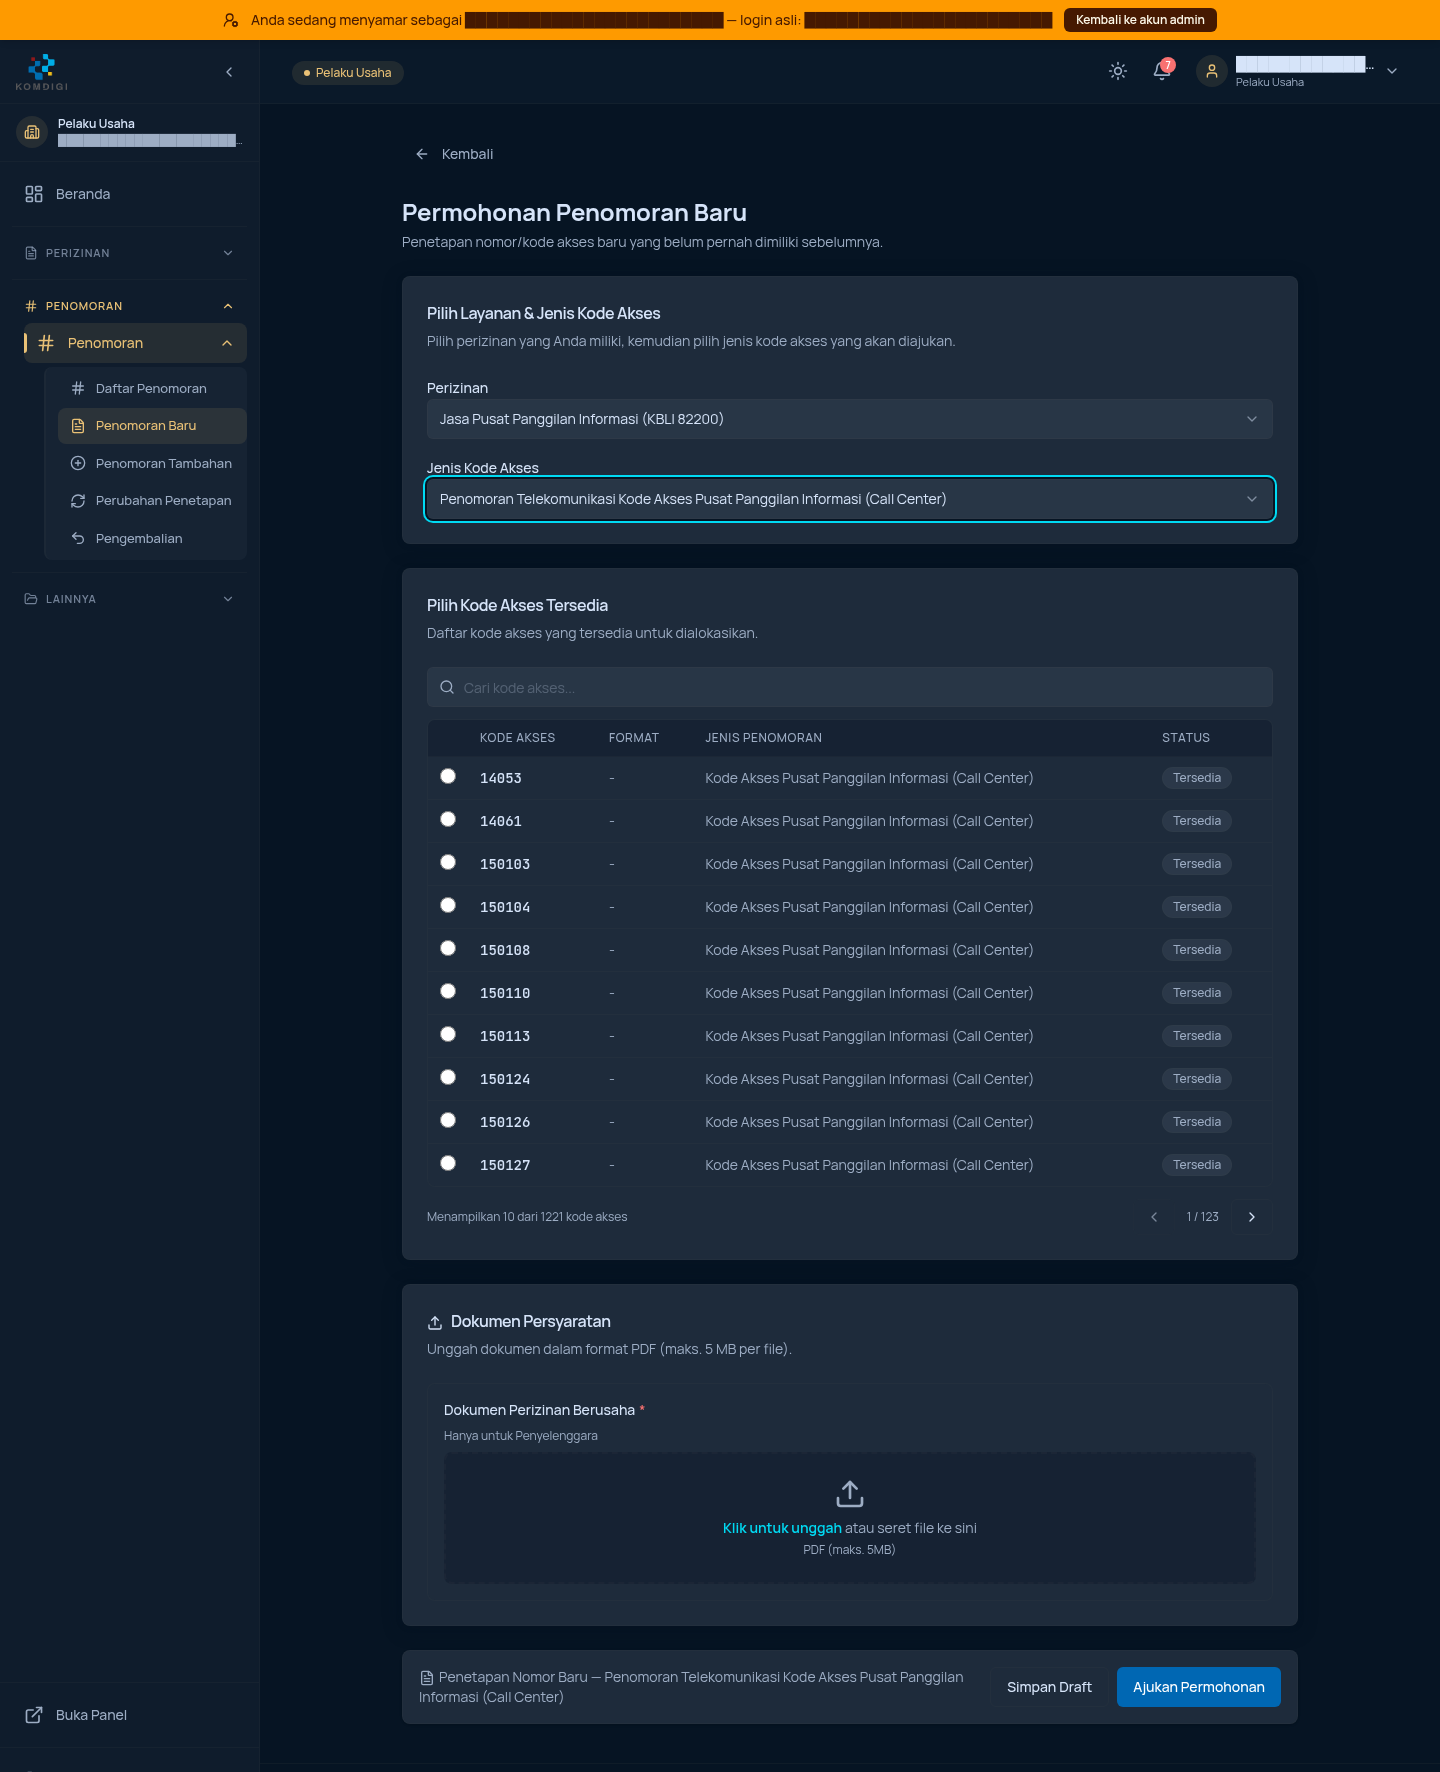Open the Perizinan dropdown
Screen dimensions: 1440x1772
tap(850, 419)
